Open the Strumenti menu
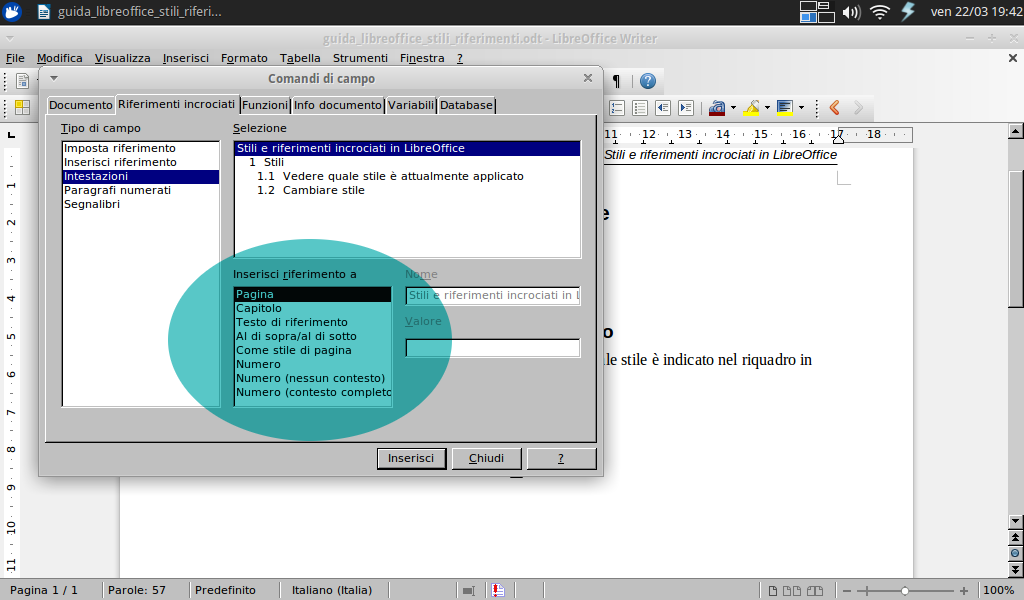1024x600 pixels. (360, 58)
